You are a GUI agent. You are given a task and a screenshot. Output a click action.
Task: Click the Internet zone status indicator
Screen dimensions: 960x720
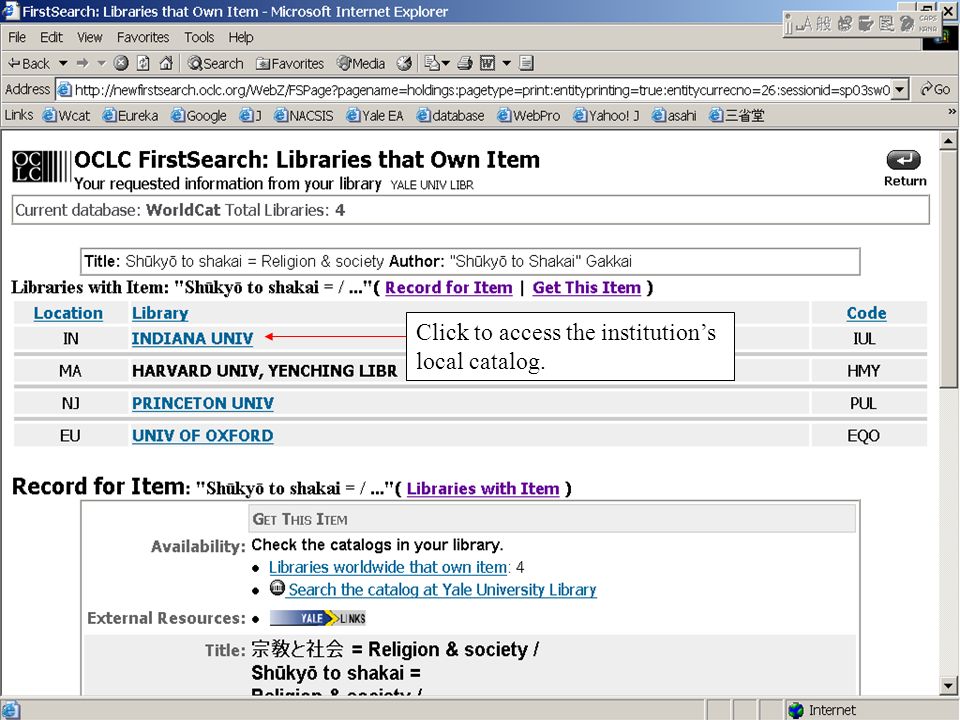[820, 710]
